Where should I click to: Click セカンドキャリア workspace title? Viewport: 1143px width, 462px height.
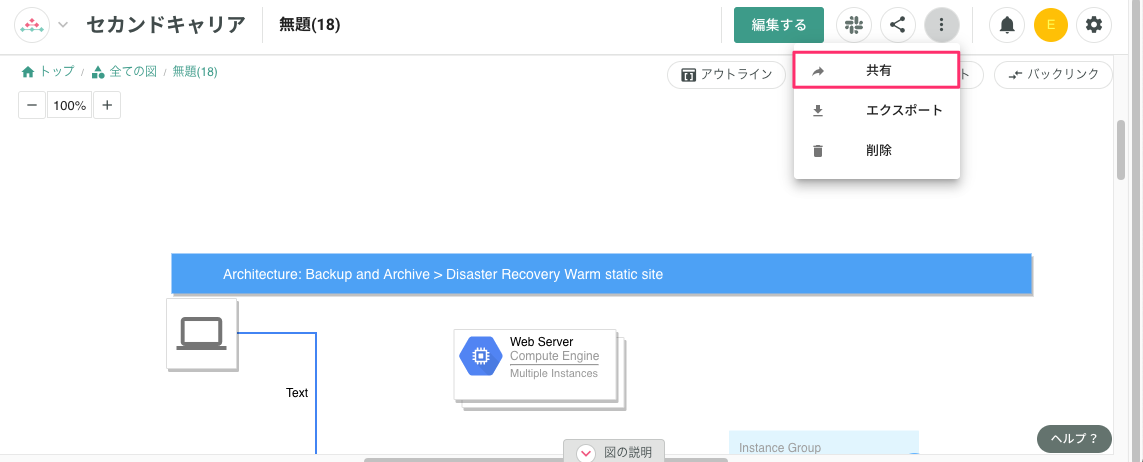click(166, 25)
